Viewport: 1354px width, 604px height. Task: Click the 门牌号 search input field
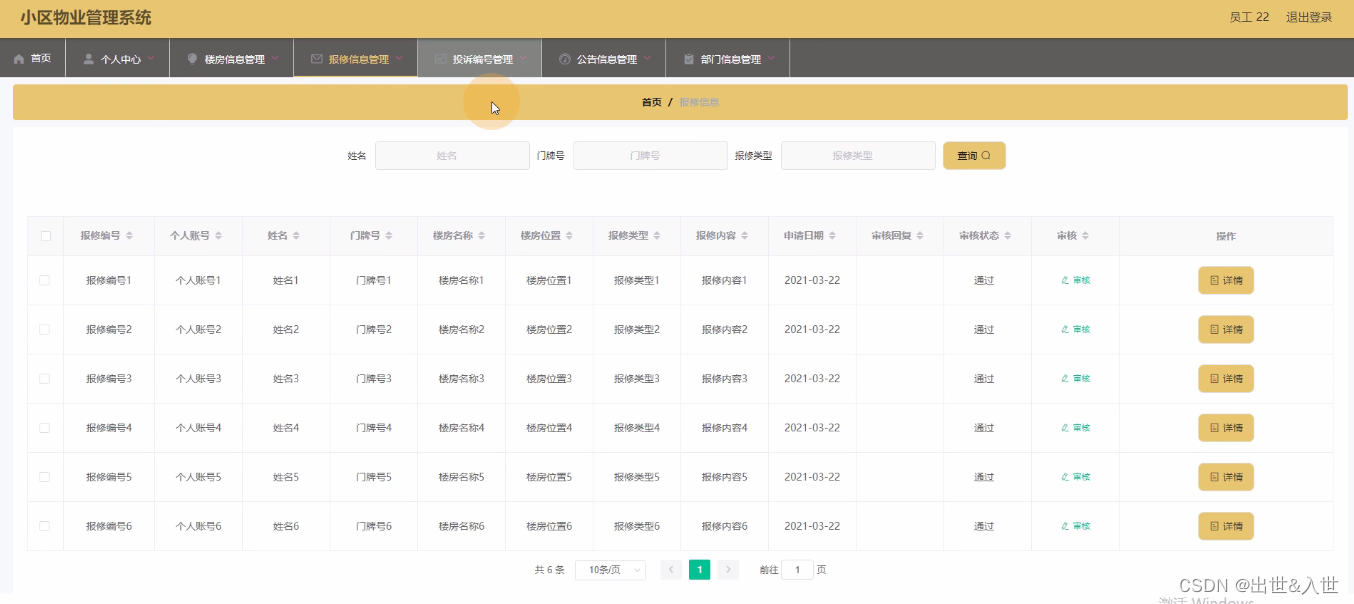[650, 156]
